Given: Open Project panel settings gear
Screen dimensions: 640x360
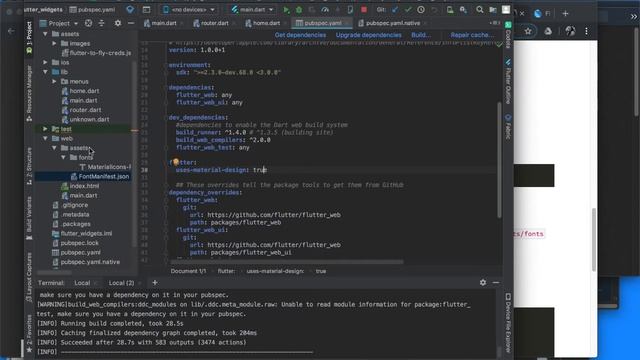Looking at the screenshot, I should click(x=118, y=23).
